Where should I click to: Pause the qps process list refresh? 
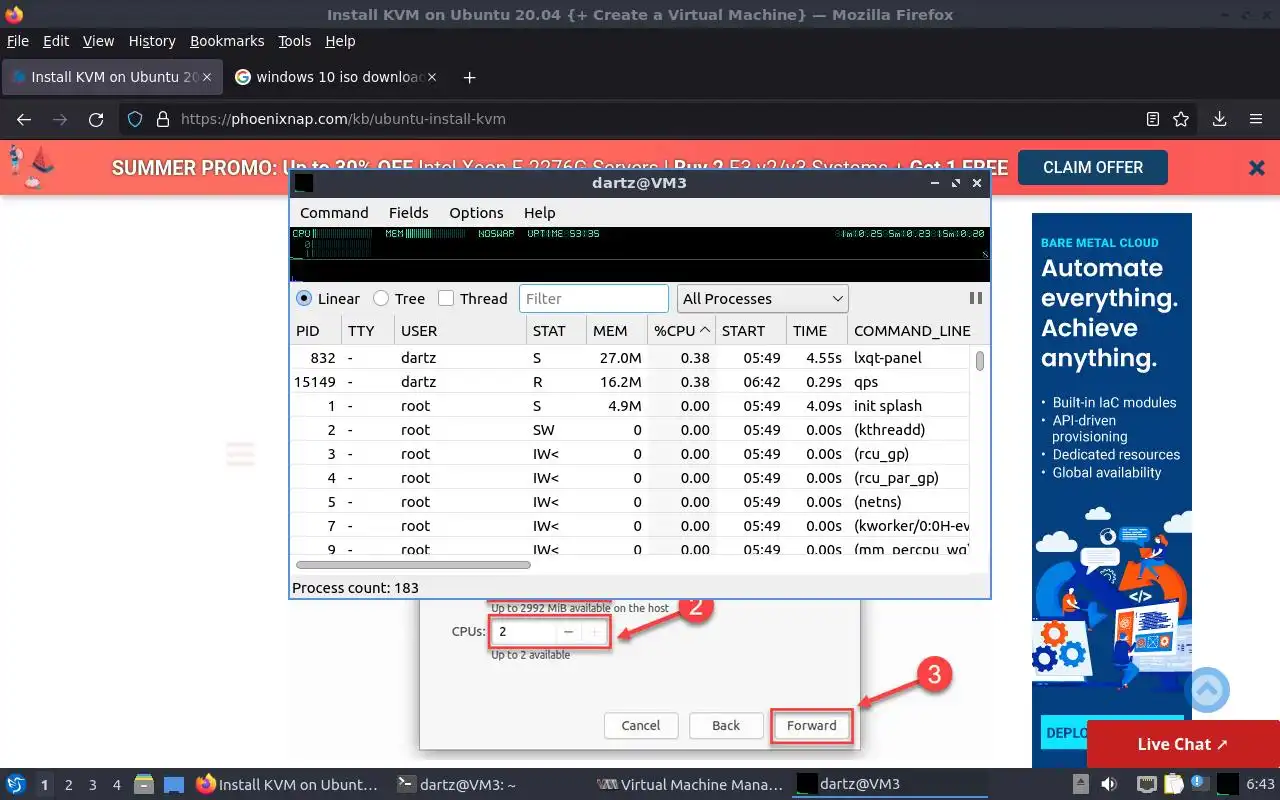(976, 298)
